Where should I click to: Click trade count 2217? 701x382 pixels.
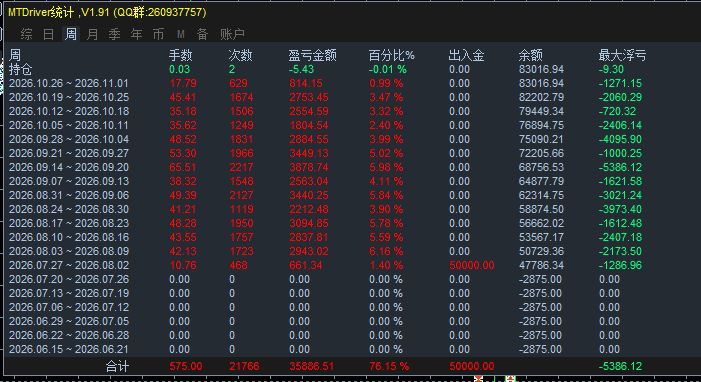tap(241, 167)
